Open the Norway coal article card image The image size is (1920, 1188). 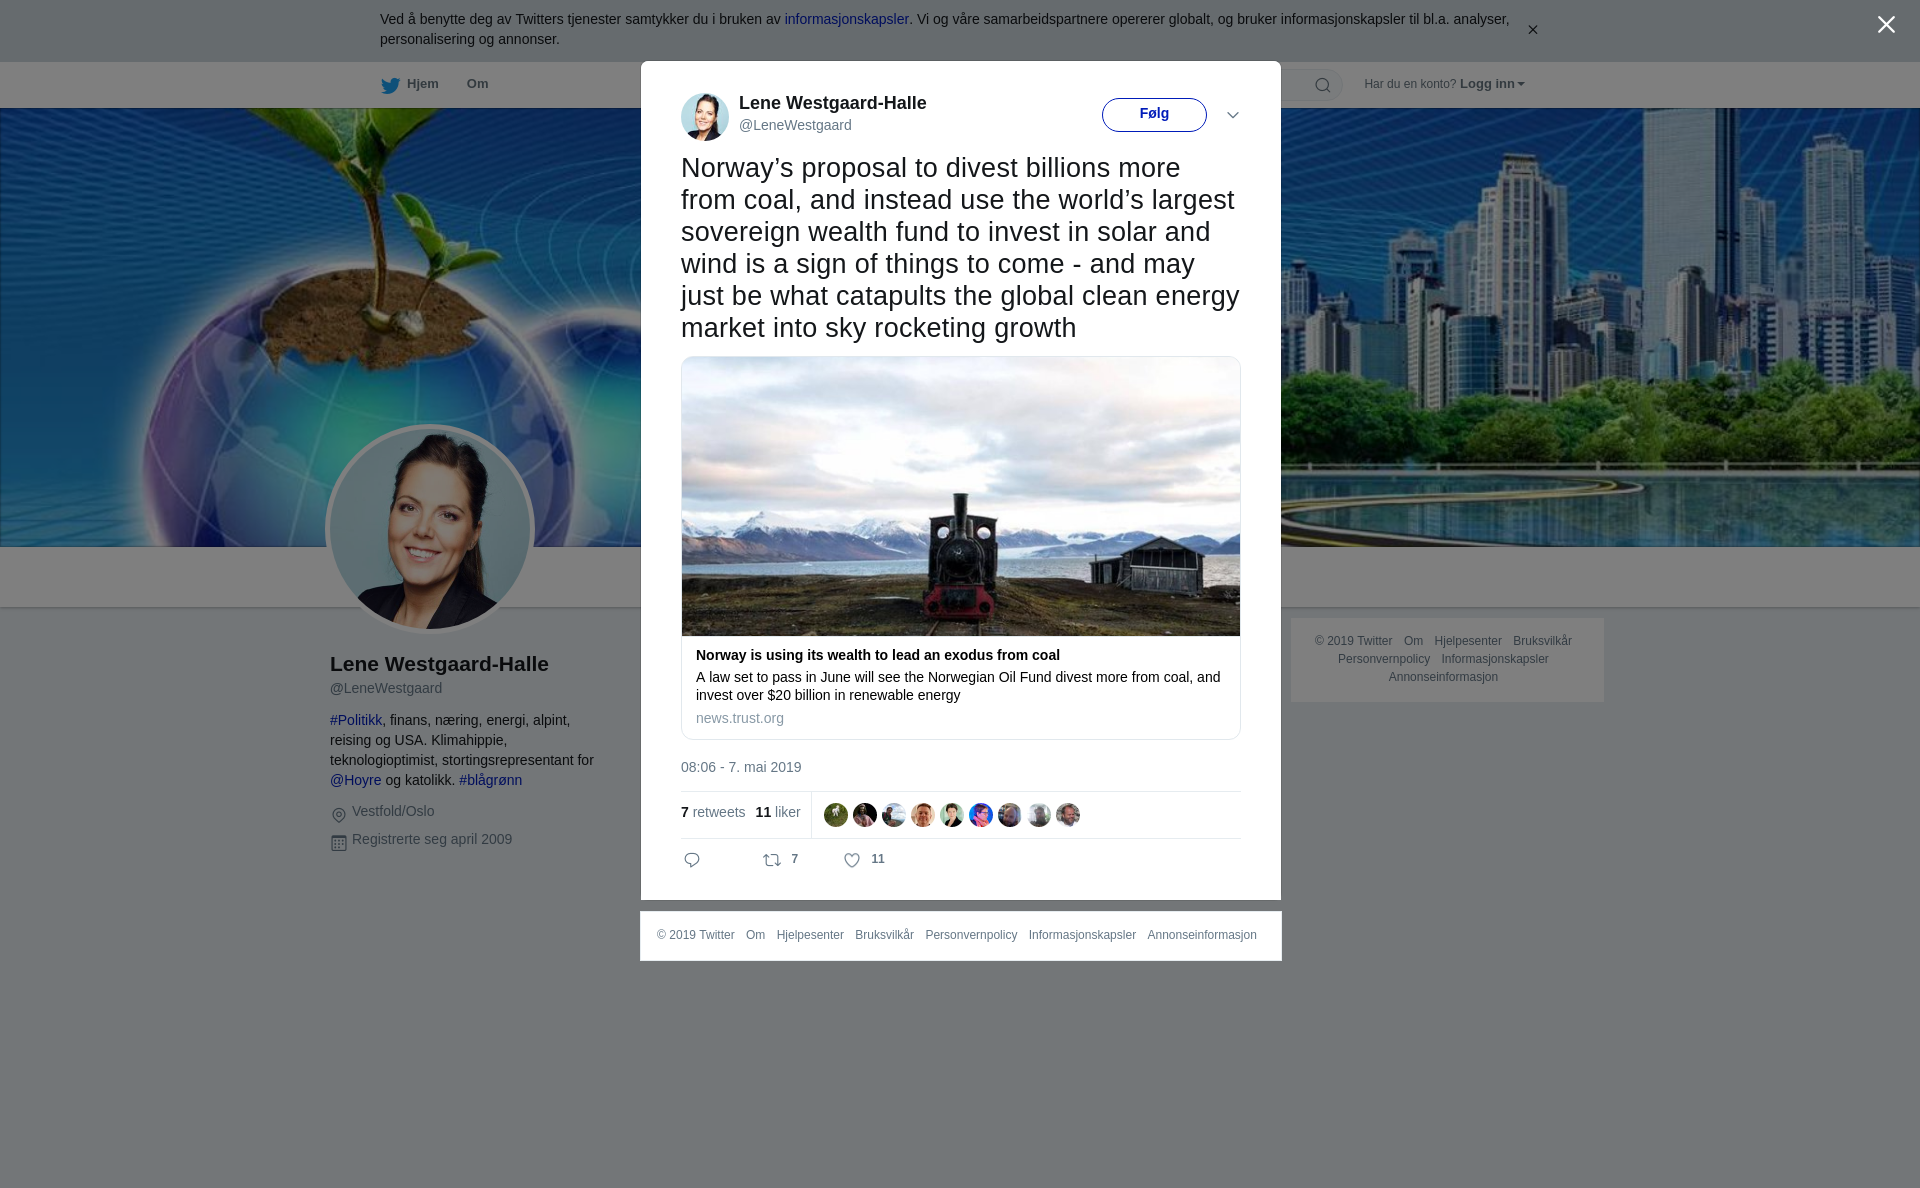click(x=961, y=496)
